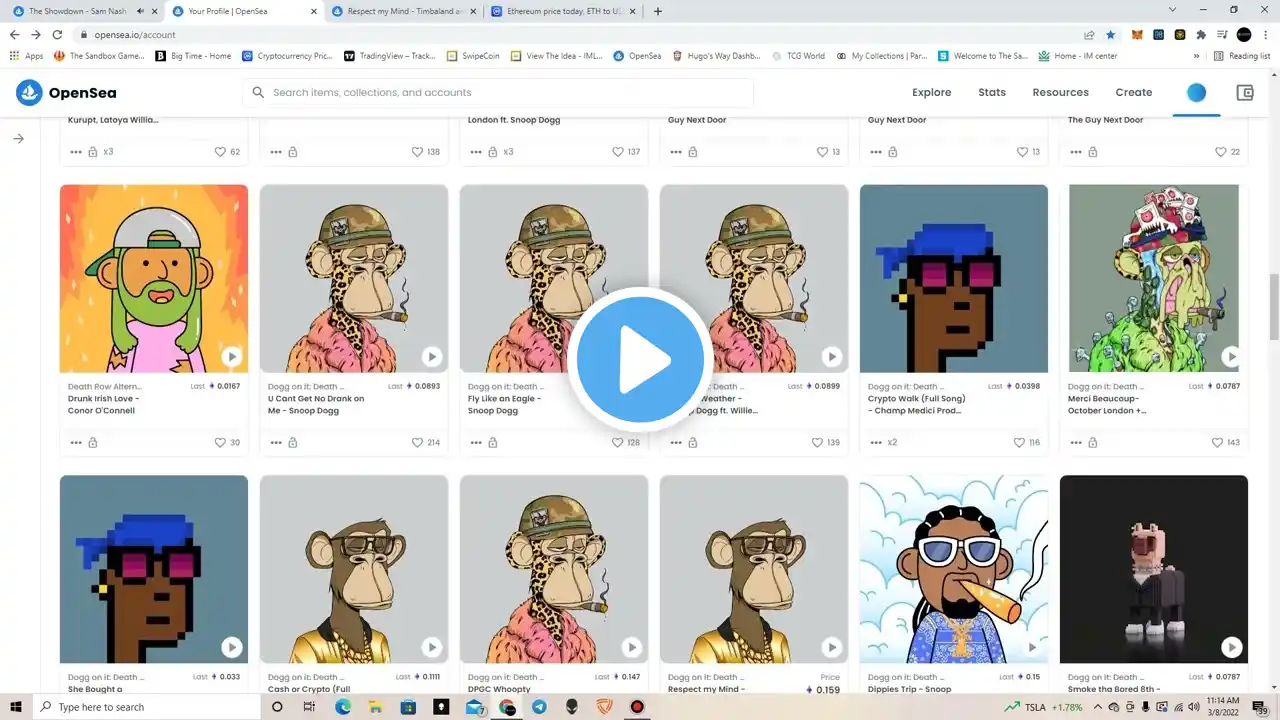Bookmark page with the star icon

click(1111, 35)
